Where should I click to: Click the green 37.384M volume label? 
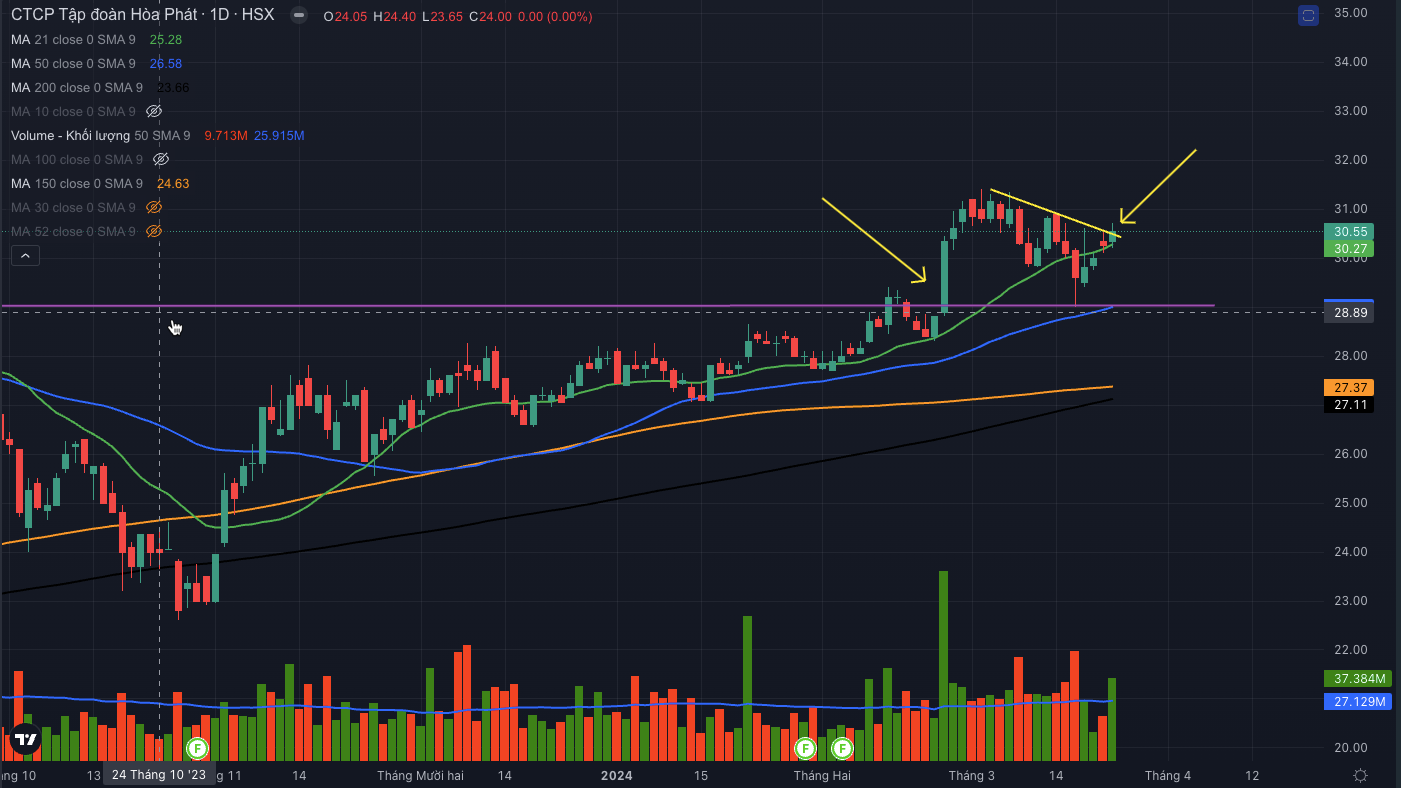point(1360,679)
